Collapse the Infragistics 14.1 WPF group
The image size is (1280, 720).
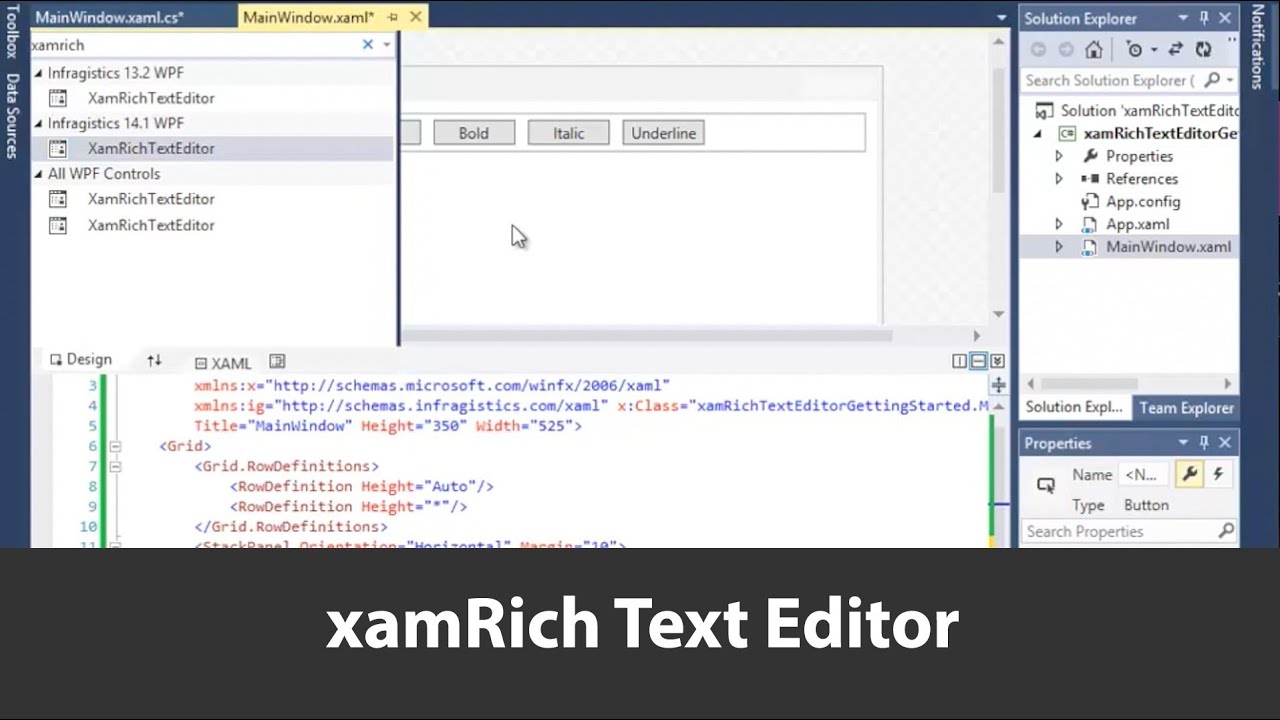pyautogui.click(x=39, y=123)
